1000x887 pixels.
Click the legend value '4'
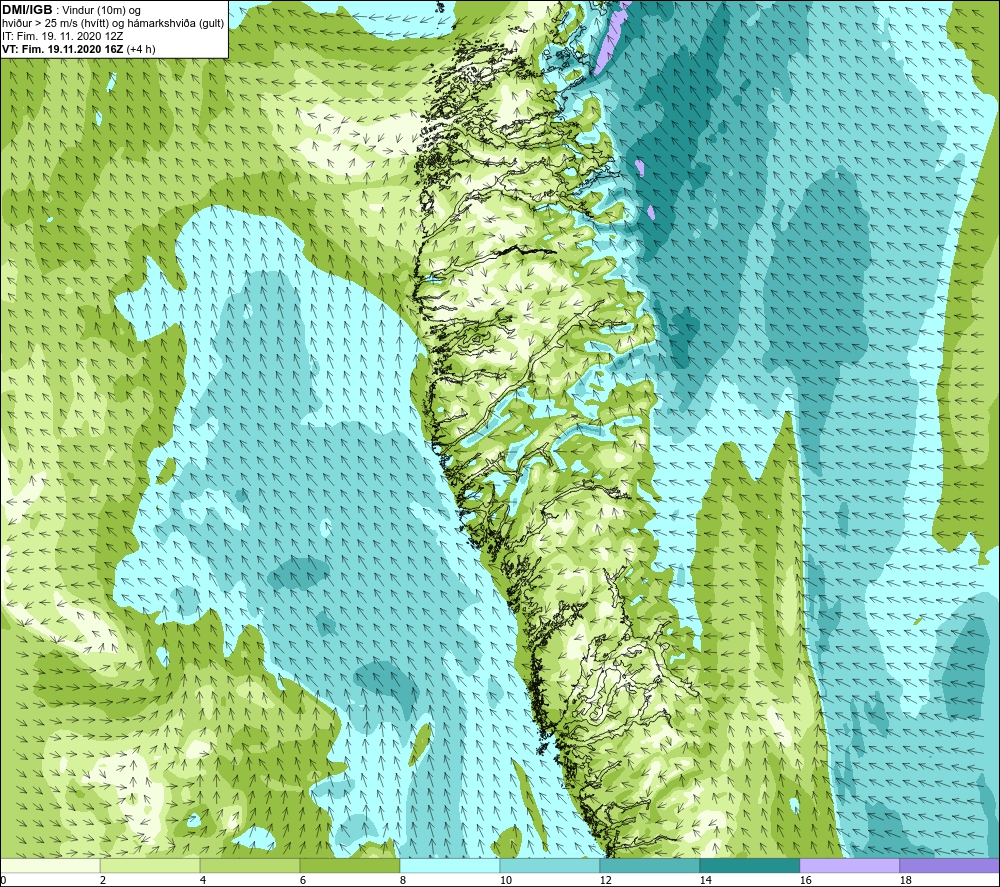(x=203, y=881)
